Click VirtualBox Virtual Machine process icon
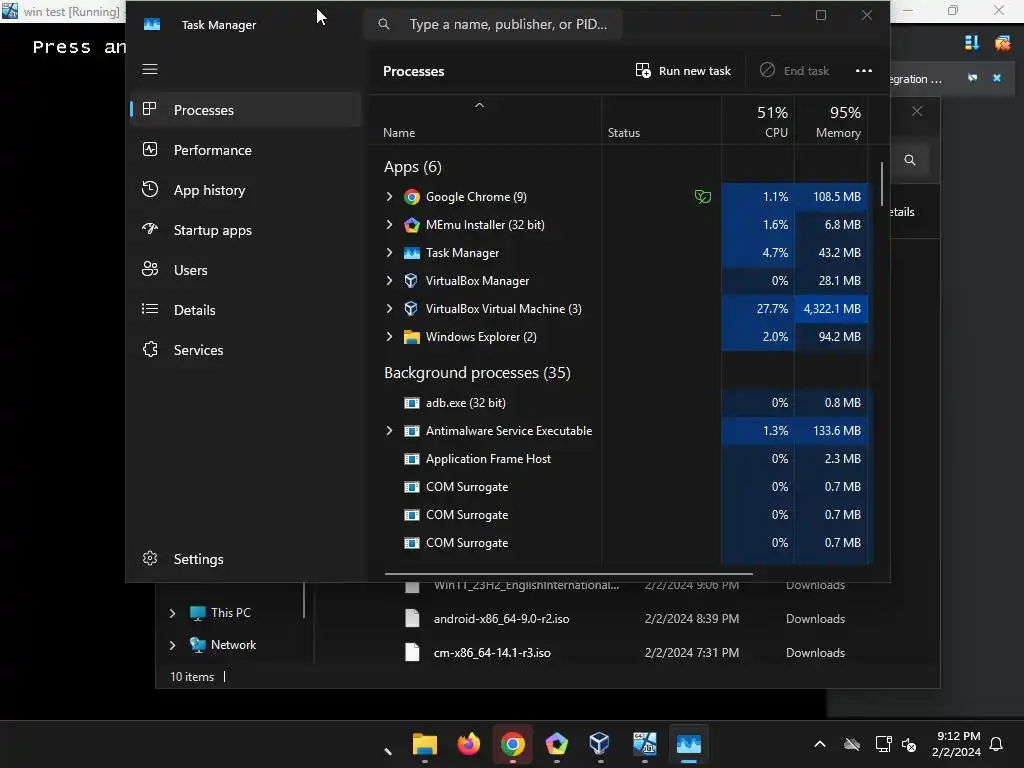This screenshot has width=1024, height=768. tap(411, 309)
